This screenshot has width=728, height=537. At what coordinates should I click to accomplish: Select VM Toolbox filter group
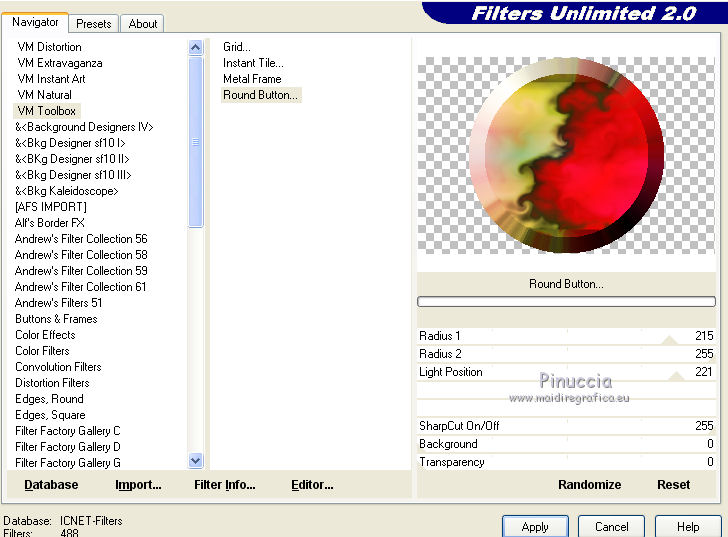coord(46,111)
